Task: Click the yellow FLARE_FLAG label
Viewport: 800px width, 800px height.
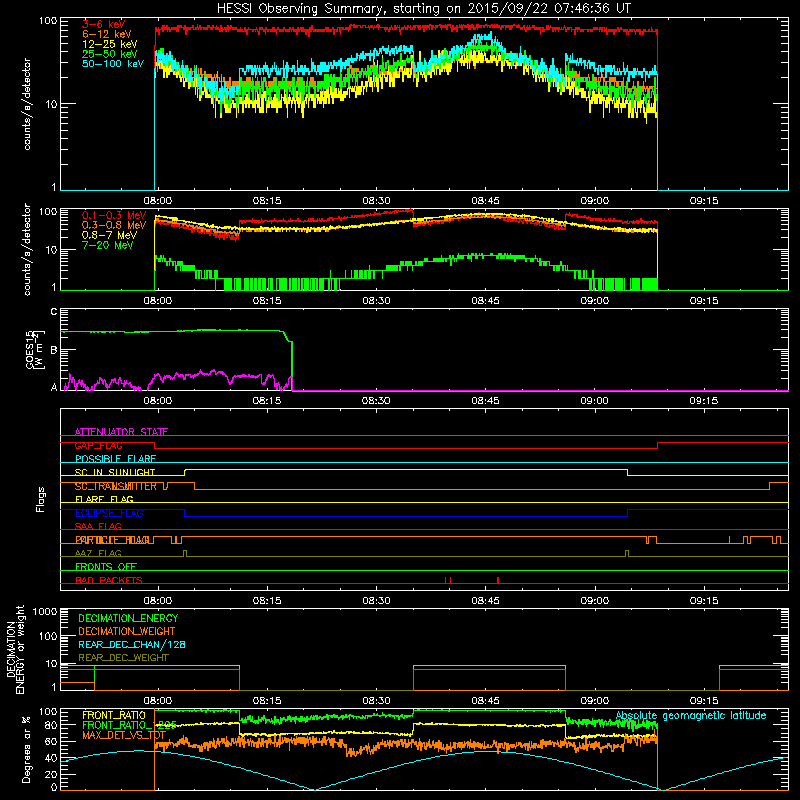Action: click(104, 499)
